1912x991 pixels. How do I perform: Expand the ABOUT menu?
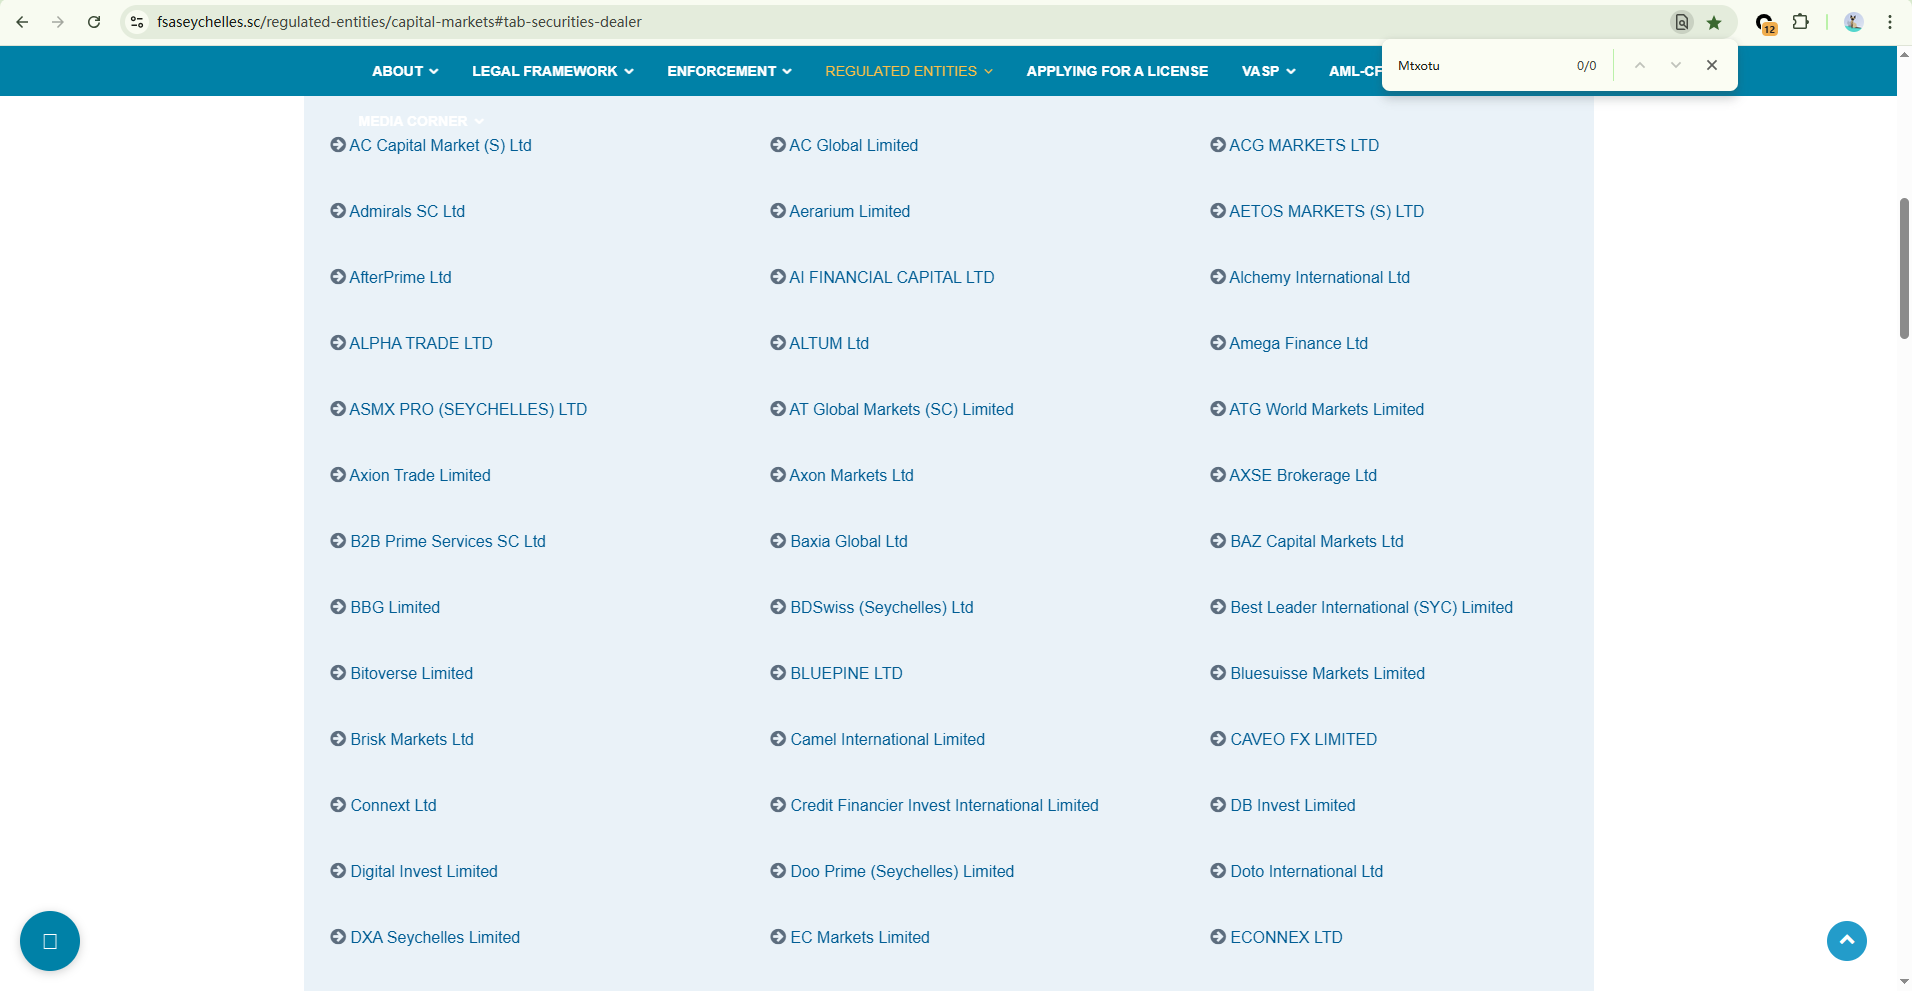[x=405, y=71]
